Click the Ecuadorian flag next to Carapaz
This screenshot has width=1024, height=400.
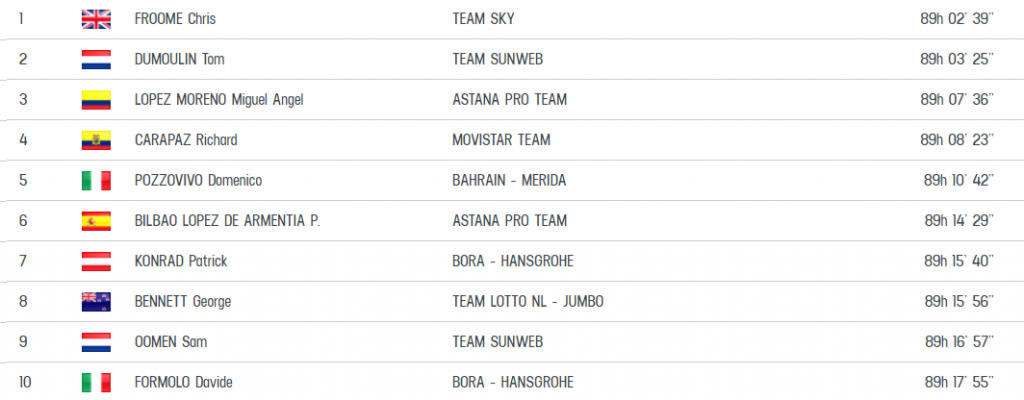coord(96,140)
